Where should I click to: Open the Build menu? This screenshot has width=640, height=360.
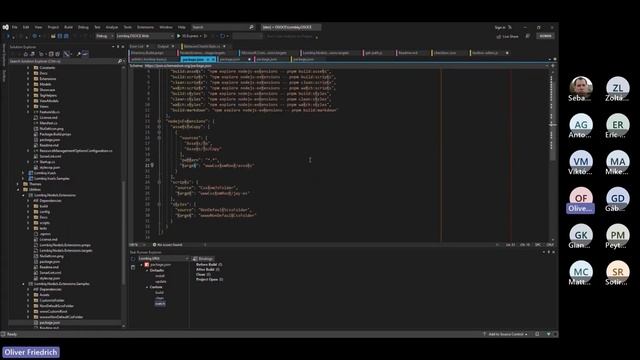pos(68,27)
